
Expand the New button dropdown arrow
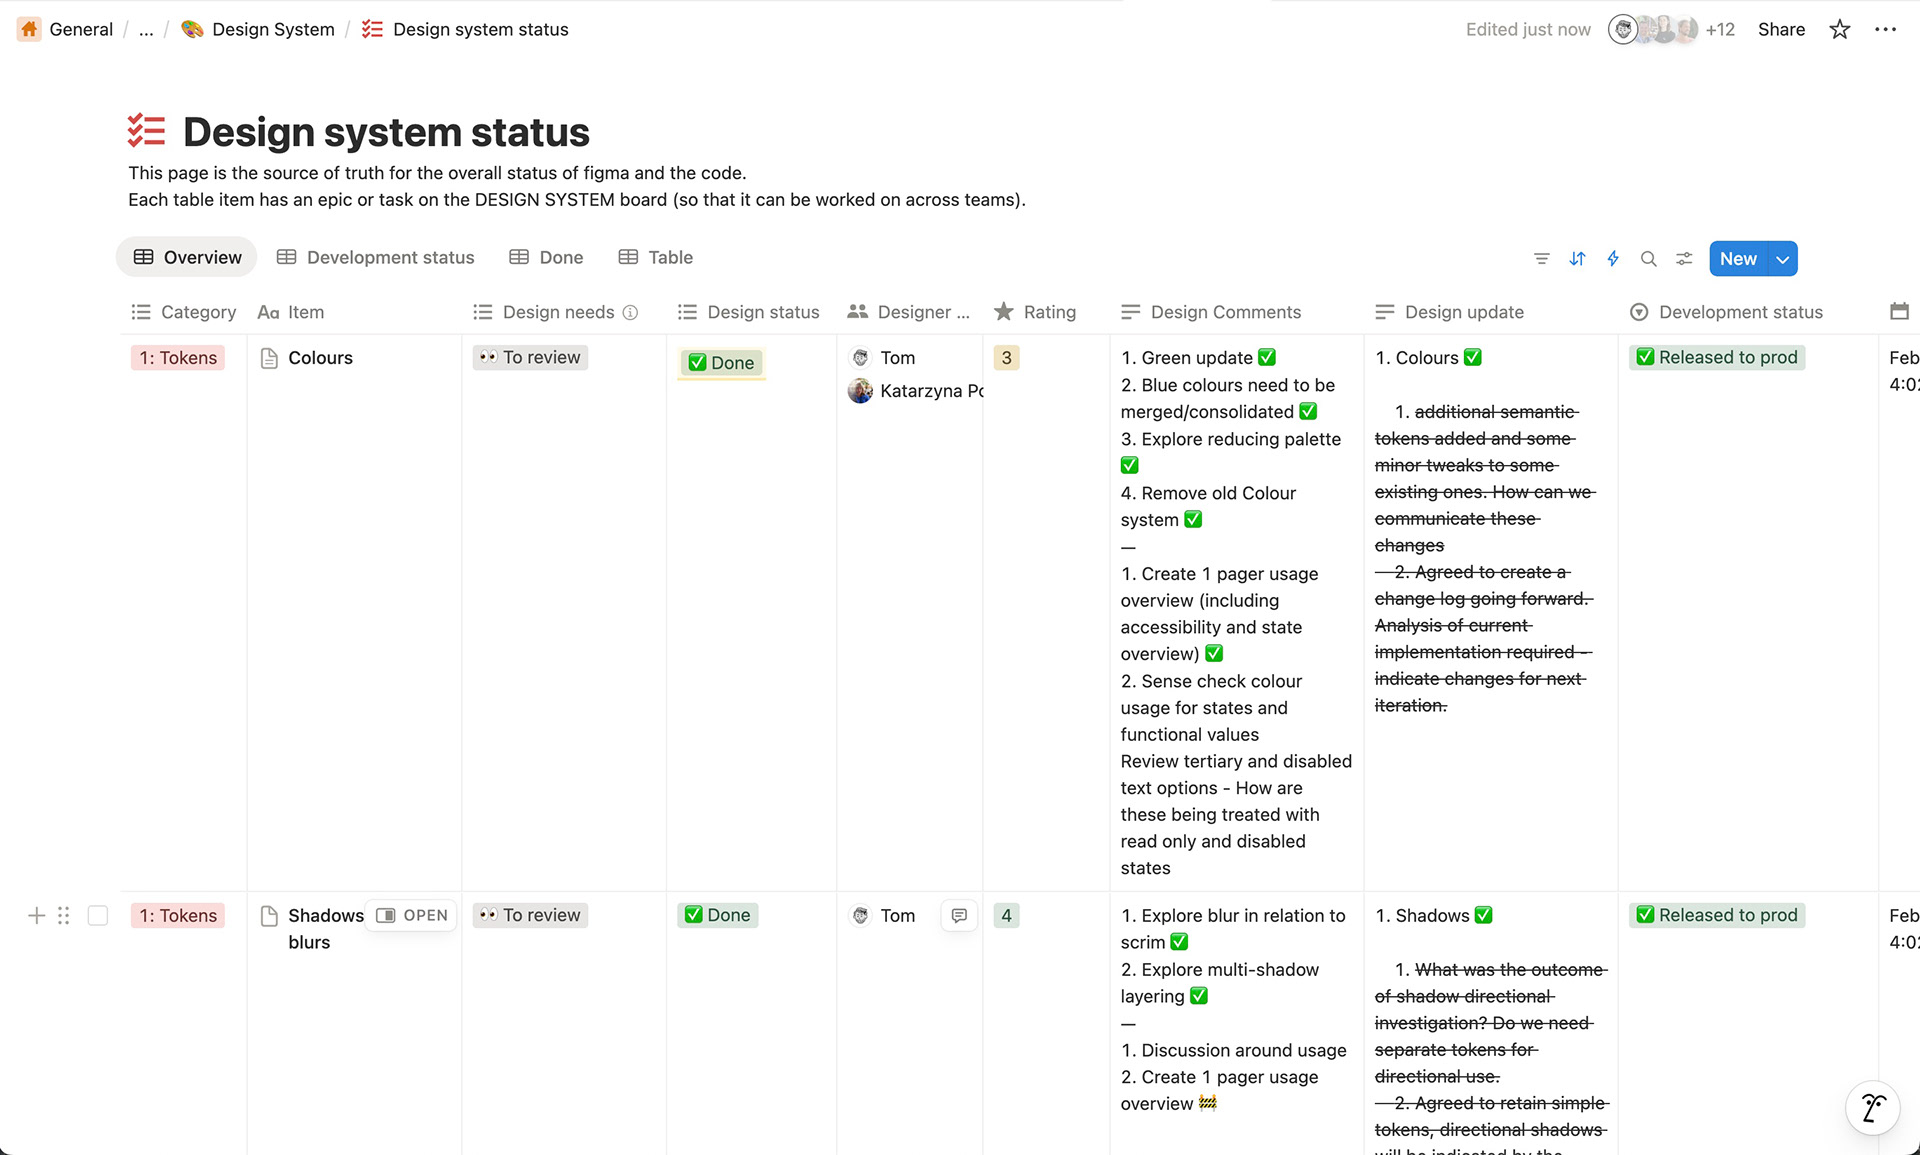coord(1782,259)
